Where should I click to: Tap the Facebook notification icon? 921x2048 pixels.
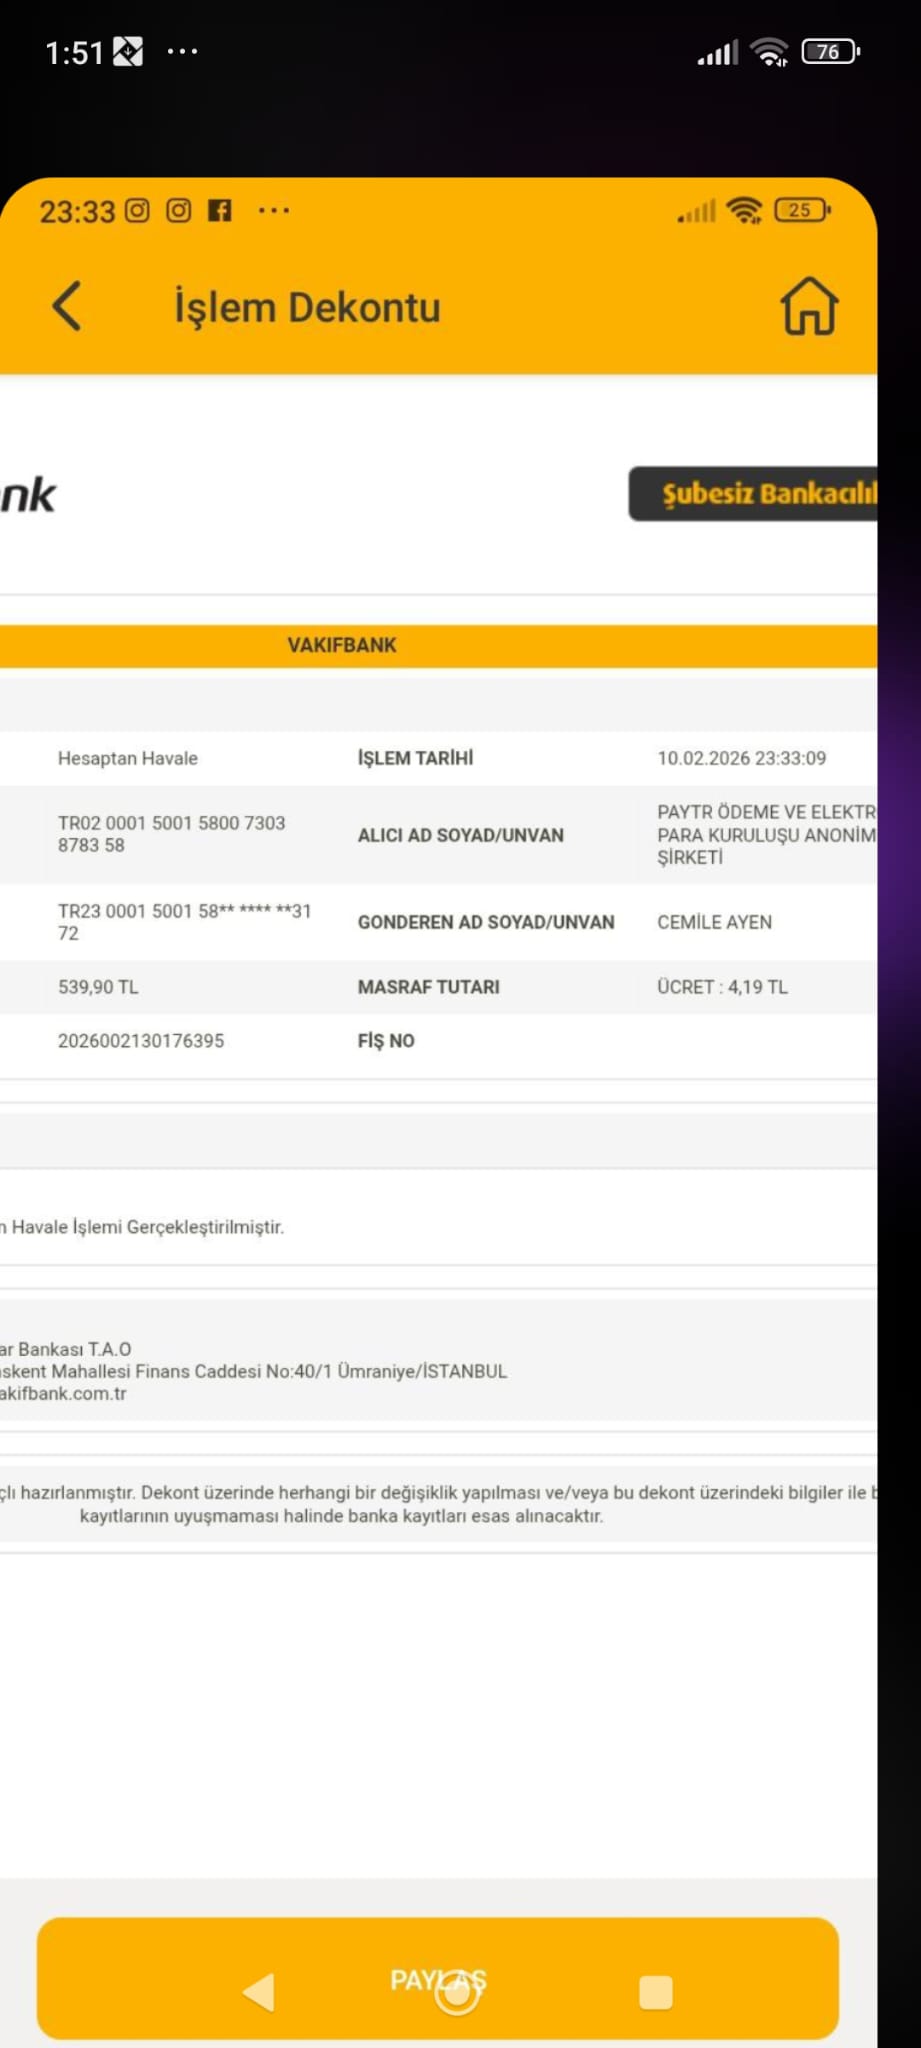[219, 210]
